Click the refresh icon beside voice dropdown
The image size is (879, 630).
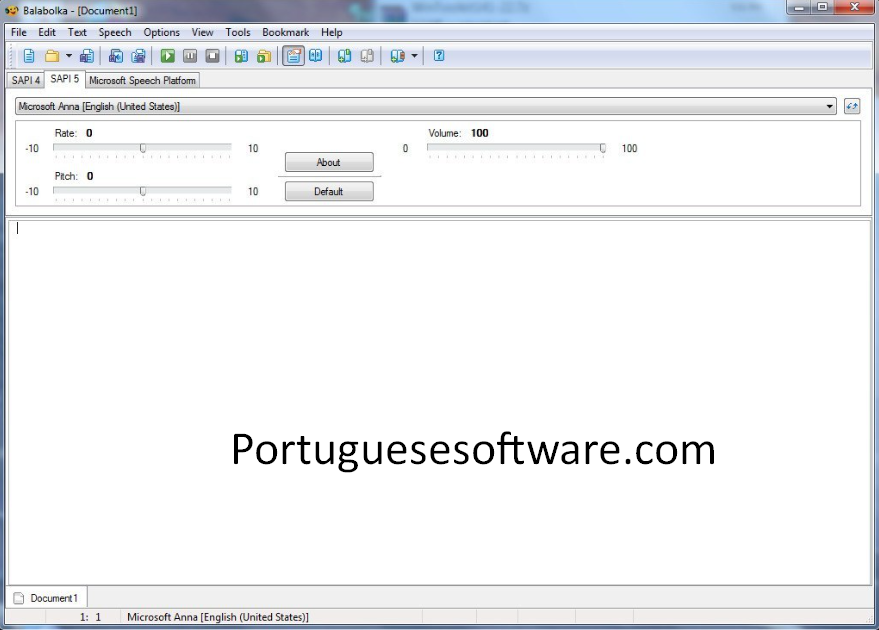852,106
